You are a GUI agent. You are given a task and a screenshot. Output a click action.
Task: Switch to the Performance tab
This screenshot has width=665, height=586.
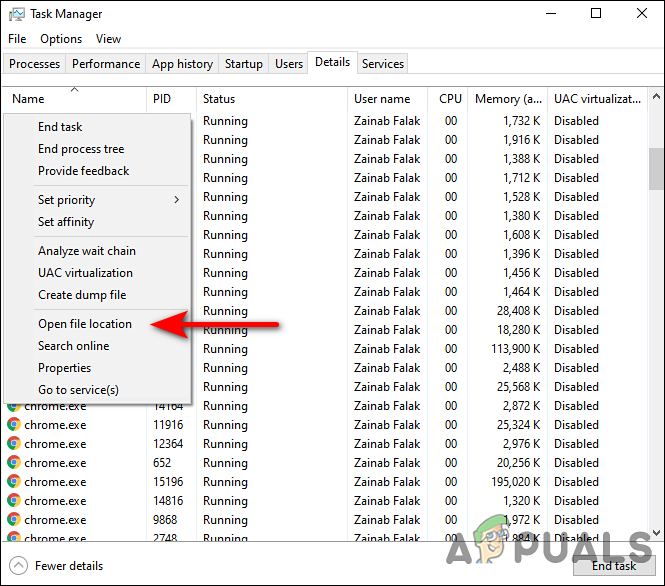click(106, 64)
